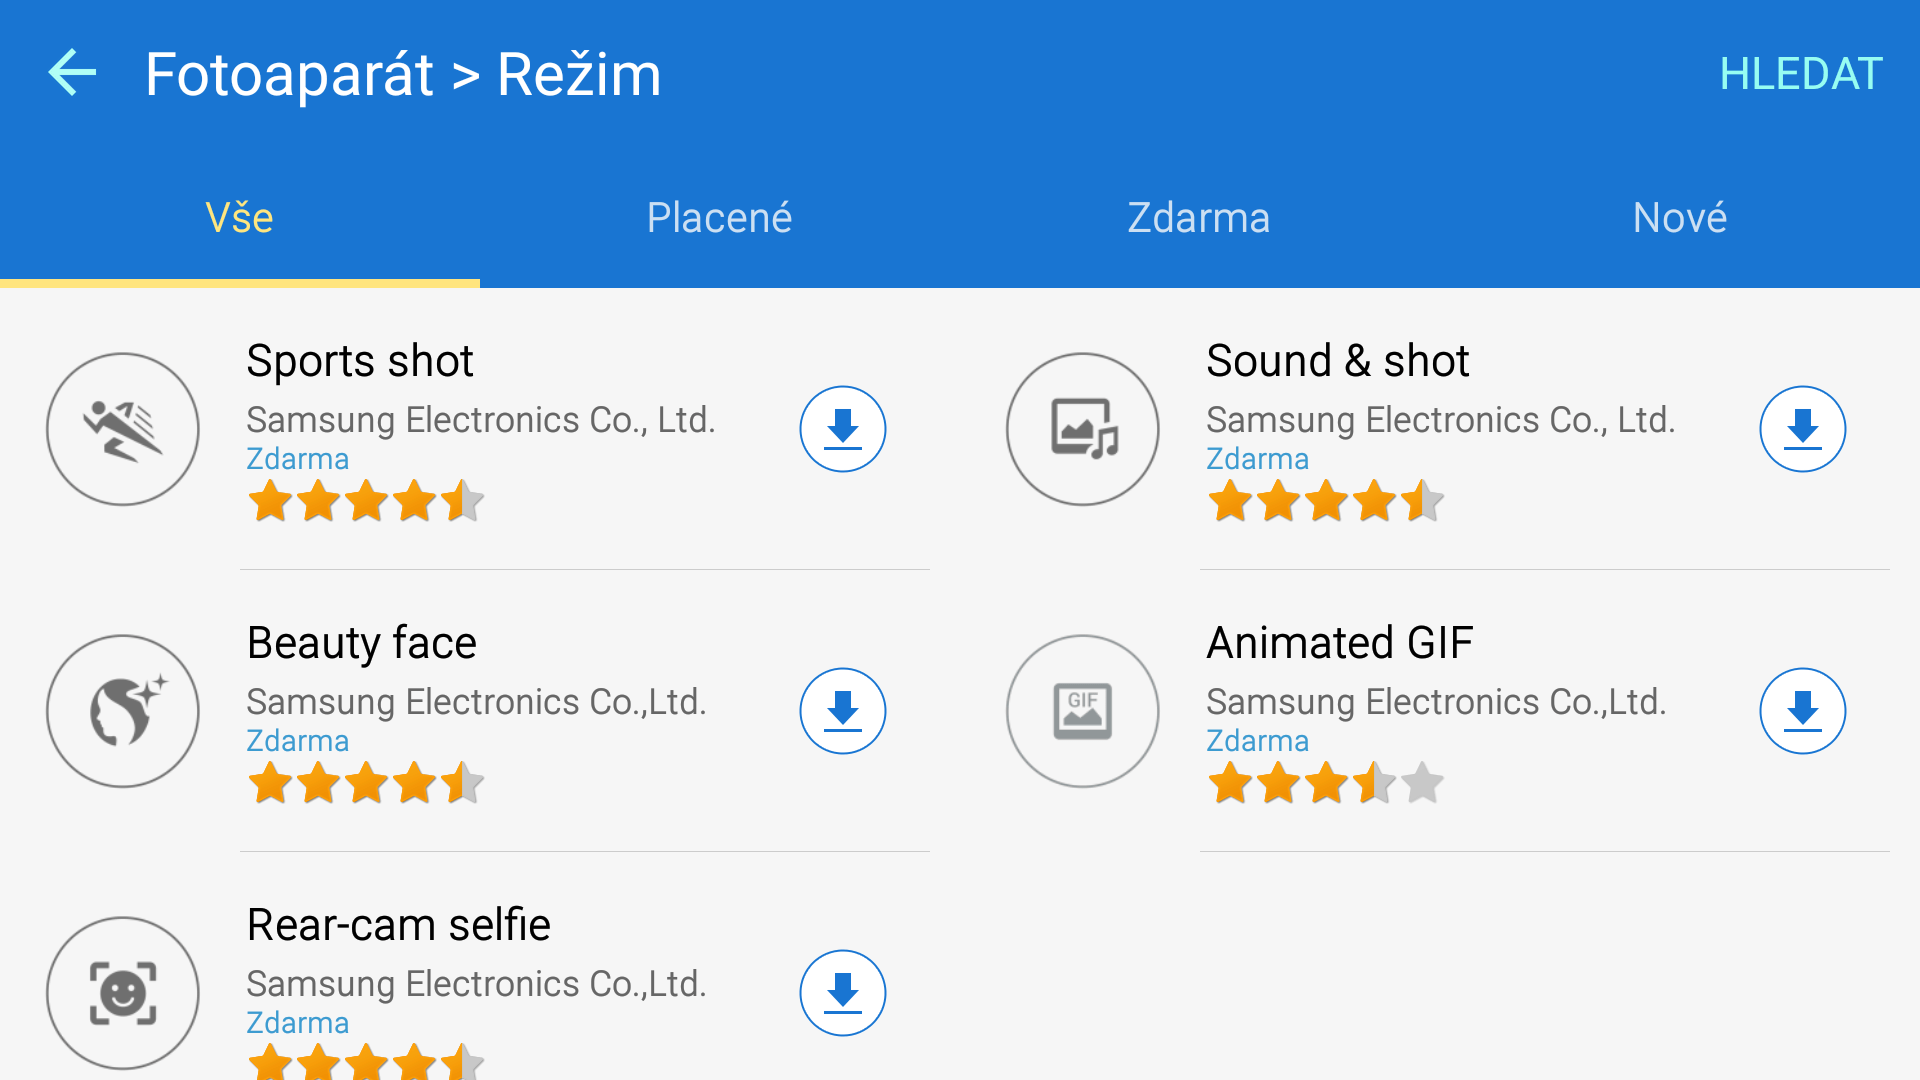Open the Rear-cam selfie face icon

123,993
